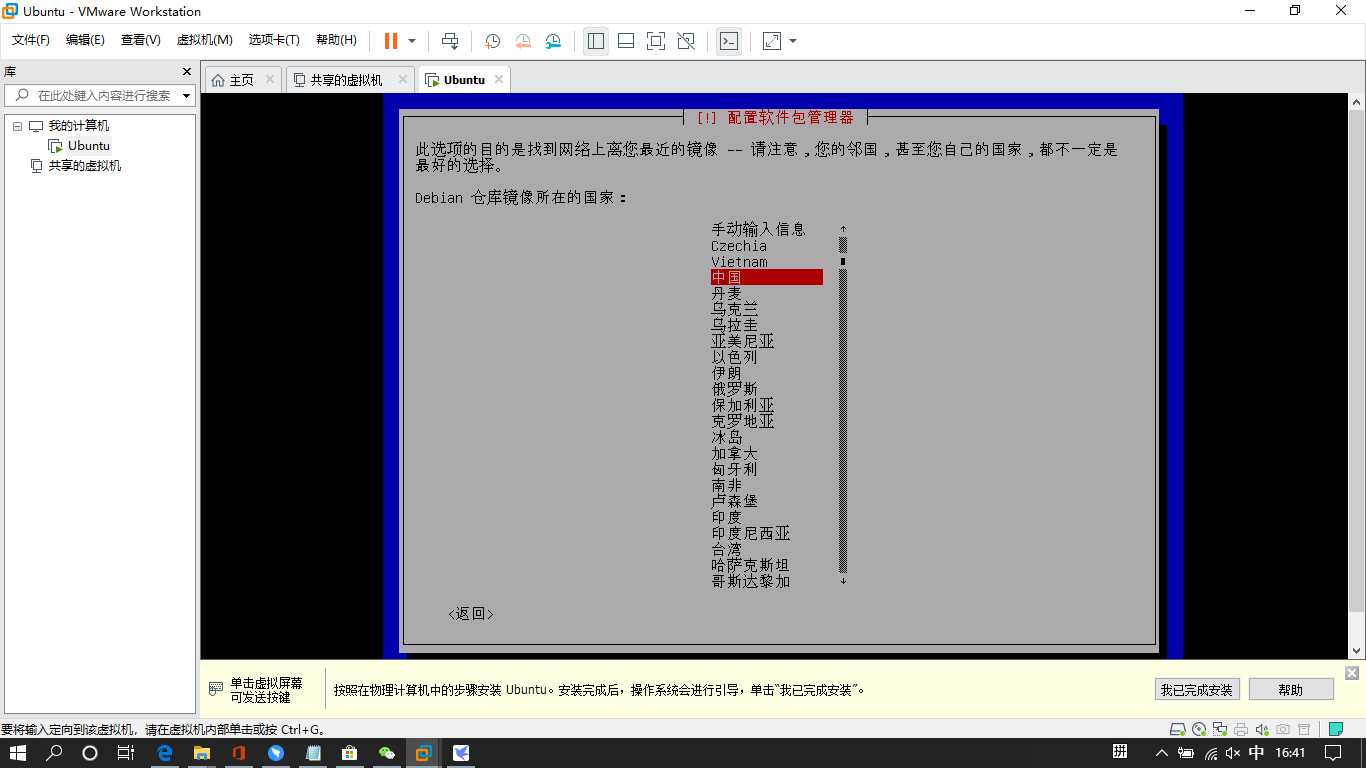Open the 文件(F) menu
The width and height of the screenshot is (1366, 768).
pyautogui.click(x=30, y=40)
